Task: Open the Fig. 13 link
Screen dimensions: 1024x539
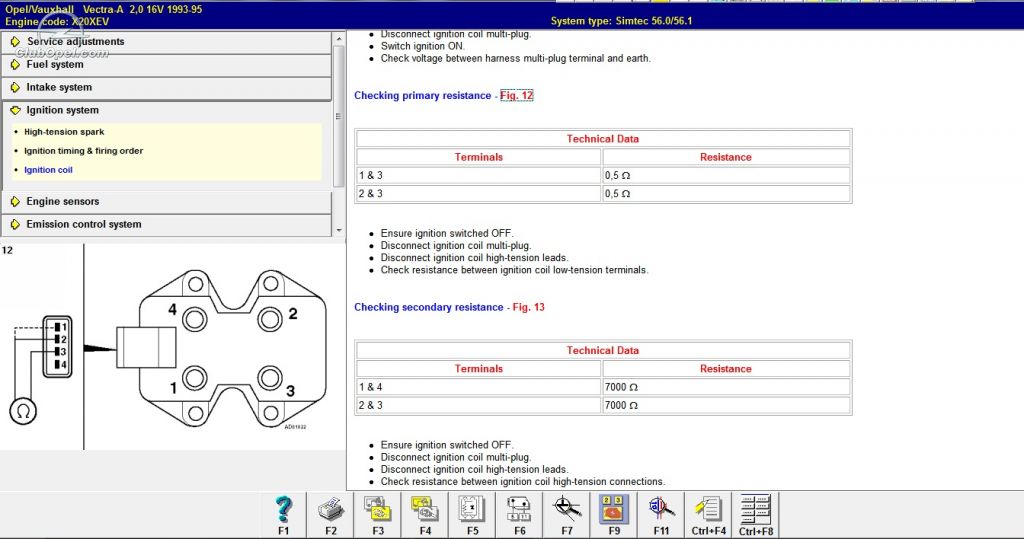Action: pos(528,307)
